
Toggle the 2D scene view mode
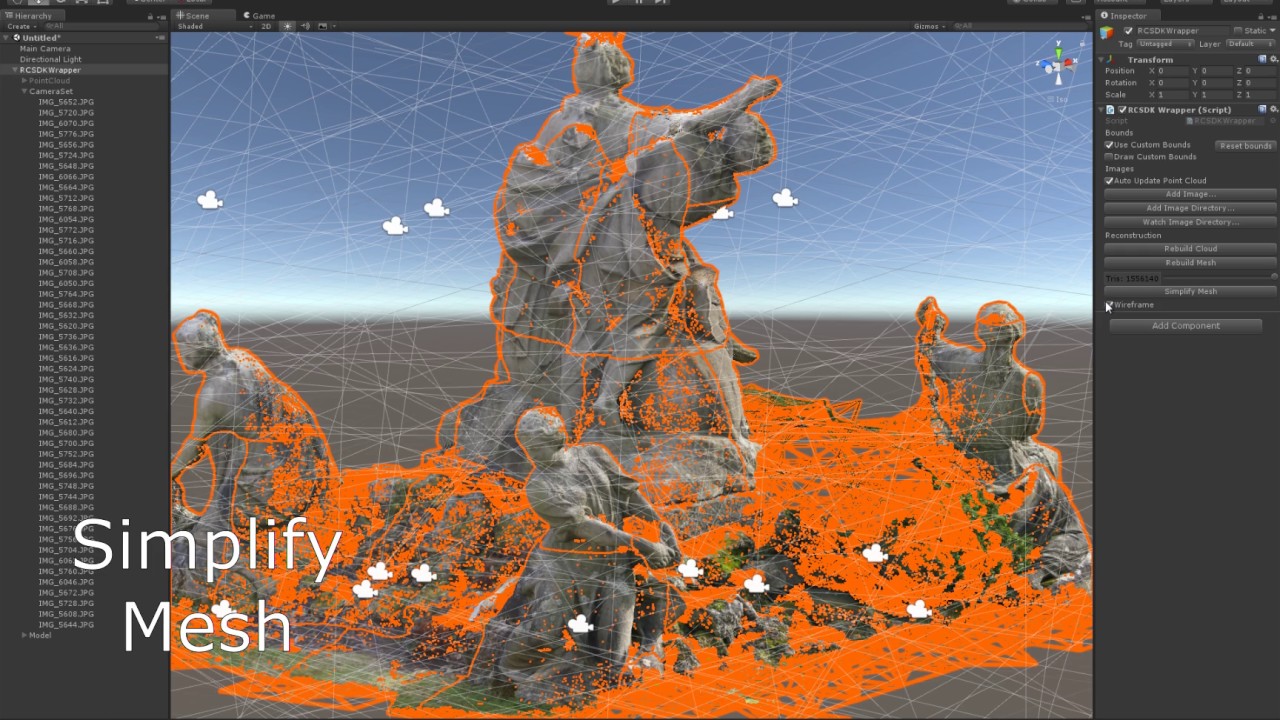click(x=266, y=26)
